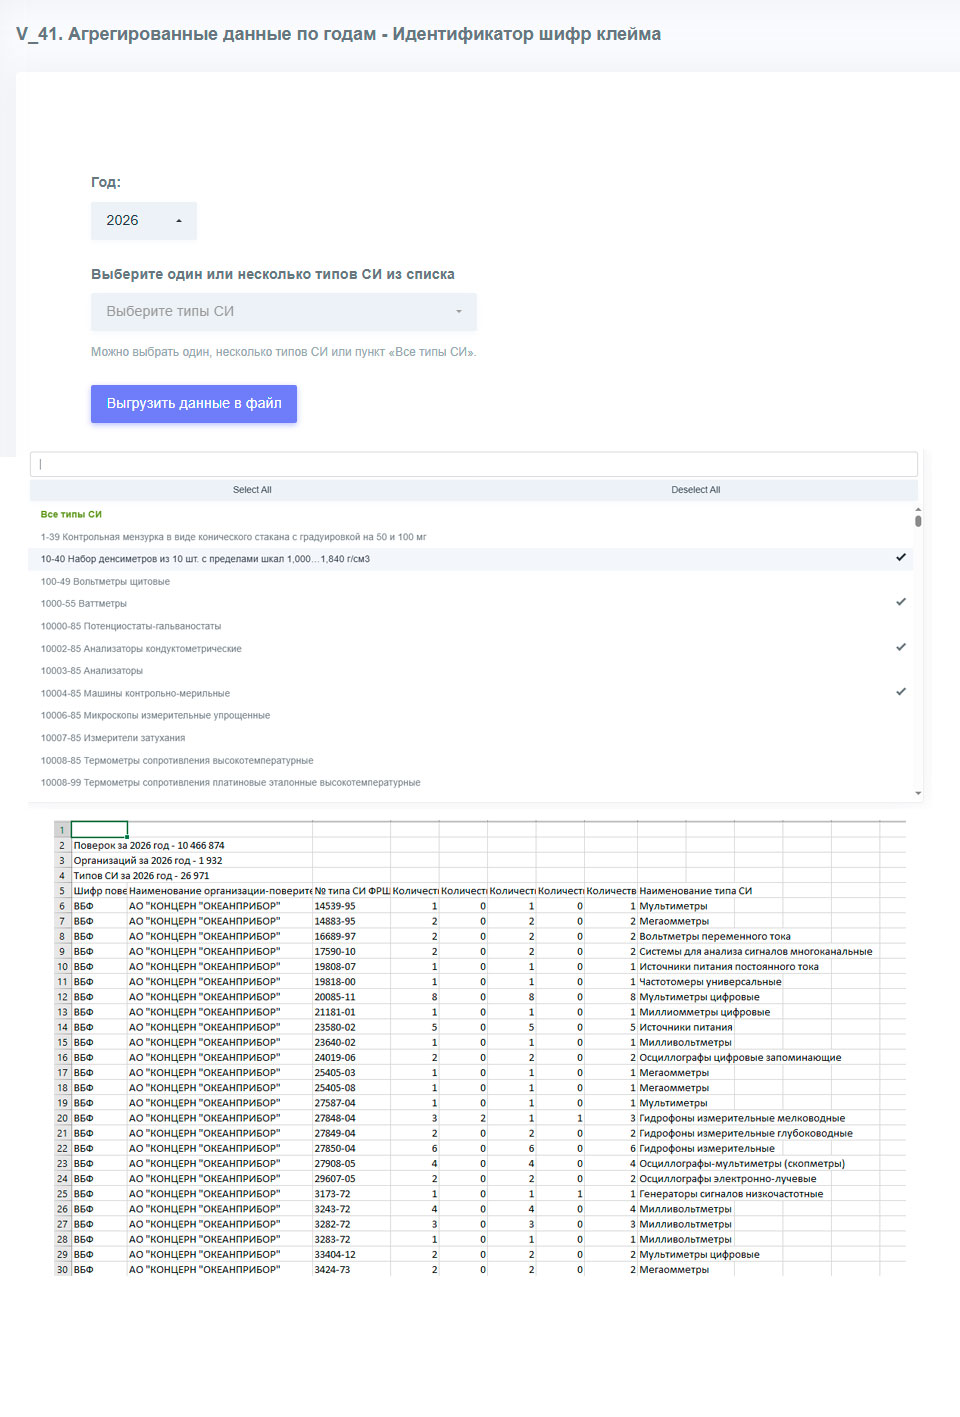Pick '10003-85 Анализаторы' from the list

92,671
